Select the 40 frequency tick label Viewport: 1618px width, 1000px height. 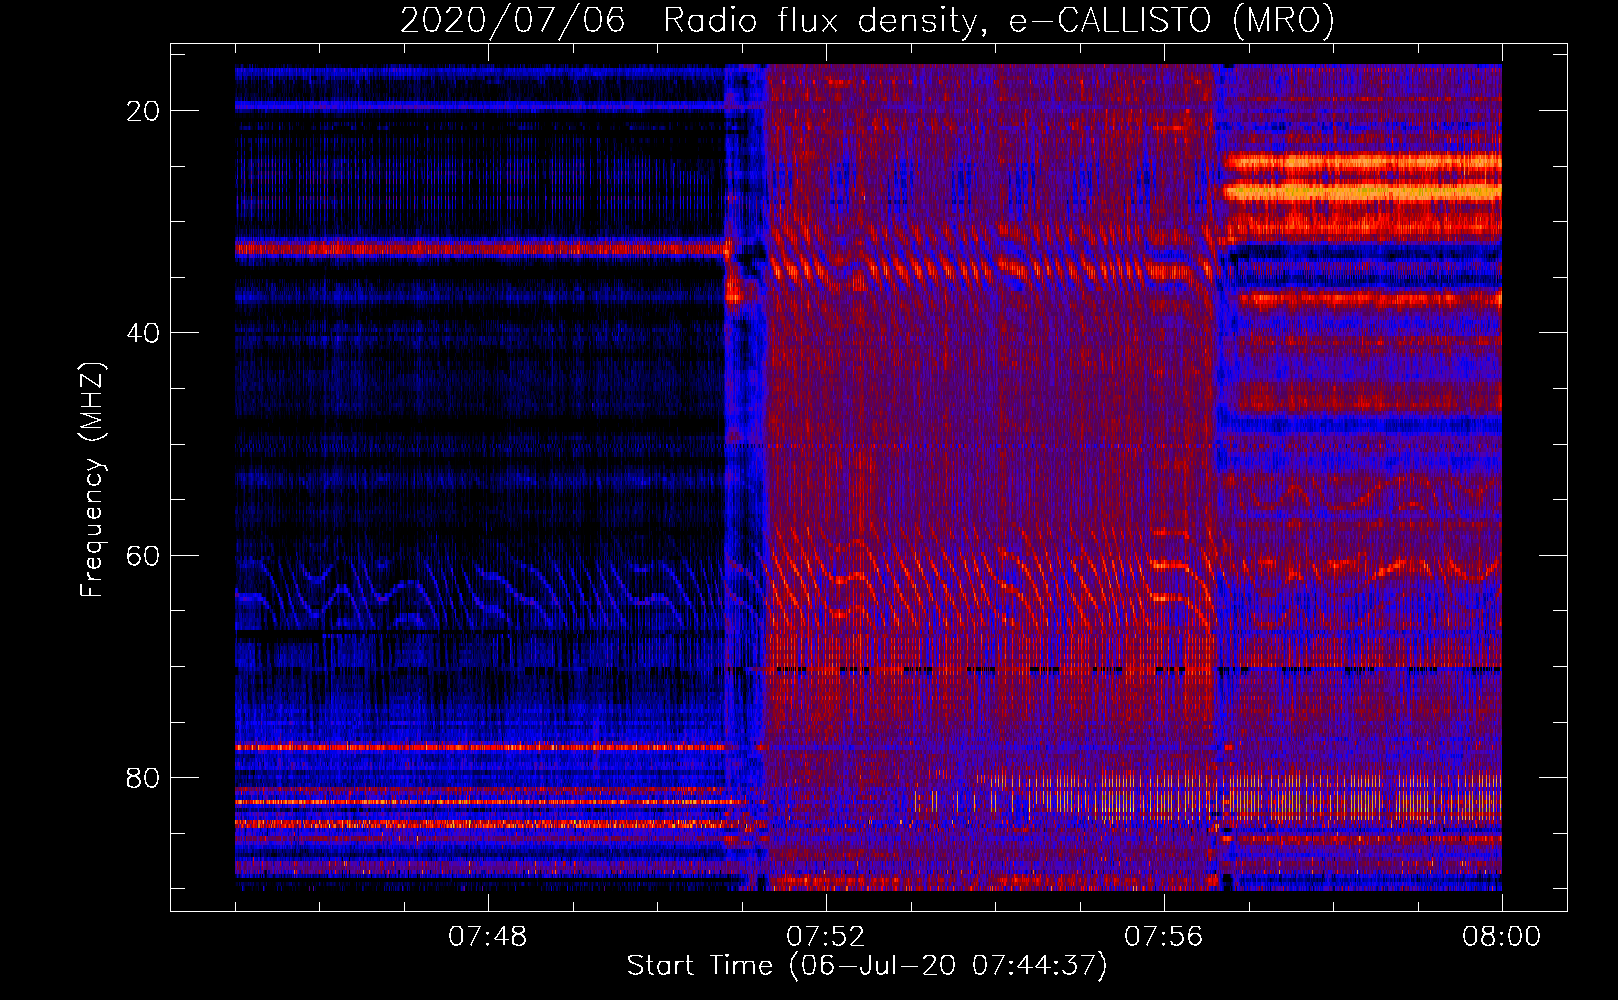pos(143,333)
